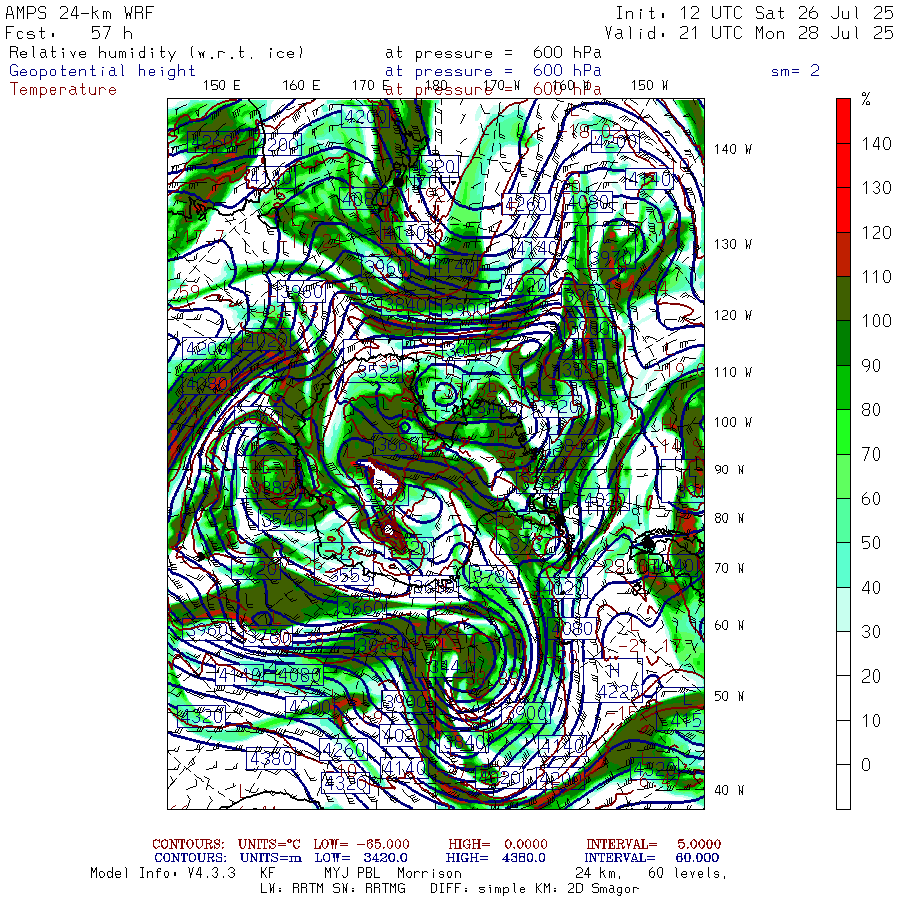This screenshot has width=900, height=900.
Task: Click the '120 W' longitude label
Action: [732, 315]
